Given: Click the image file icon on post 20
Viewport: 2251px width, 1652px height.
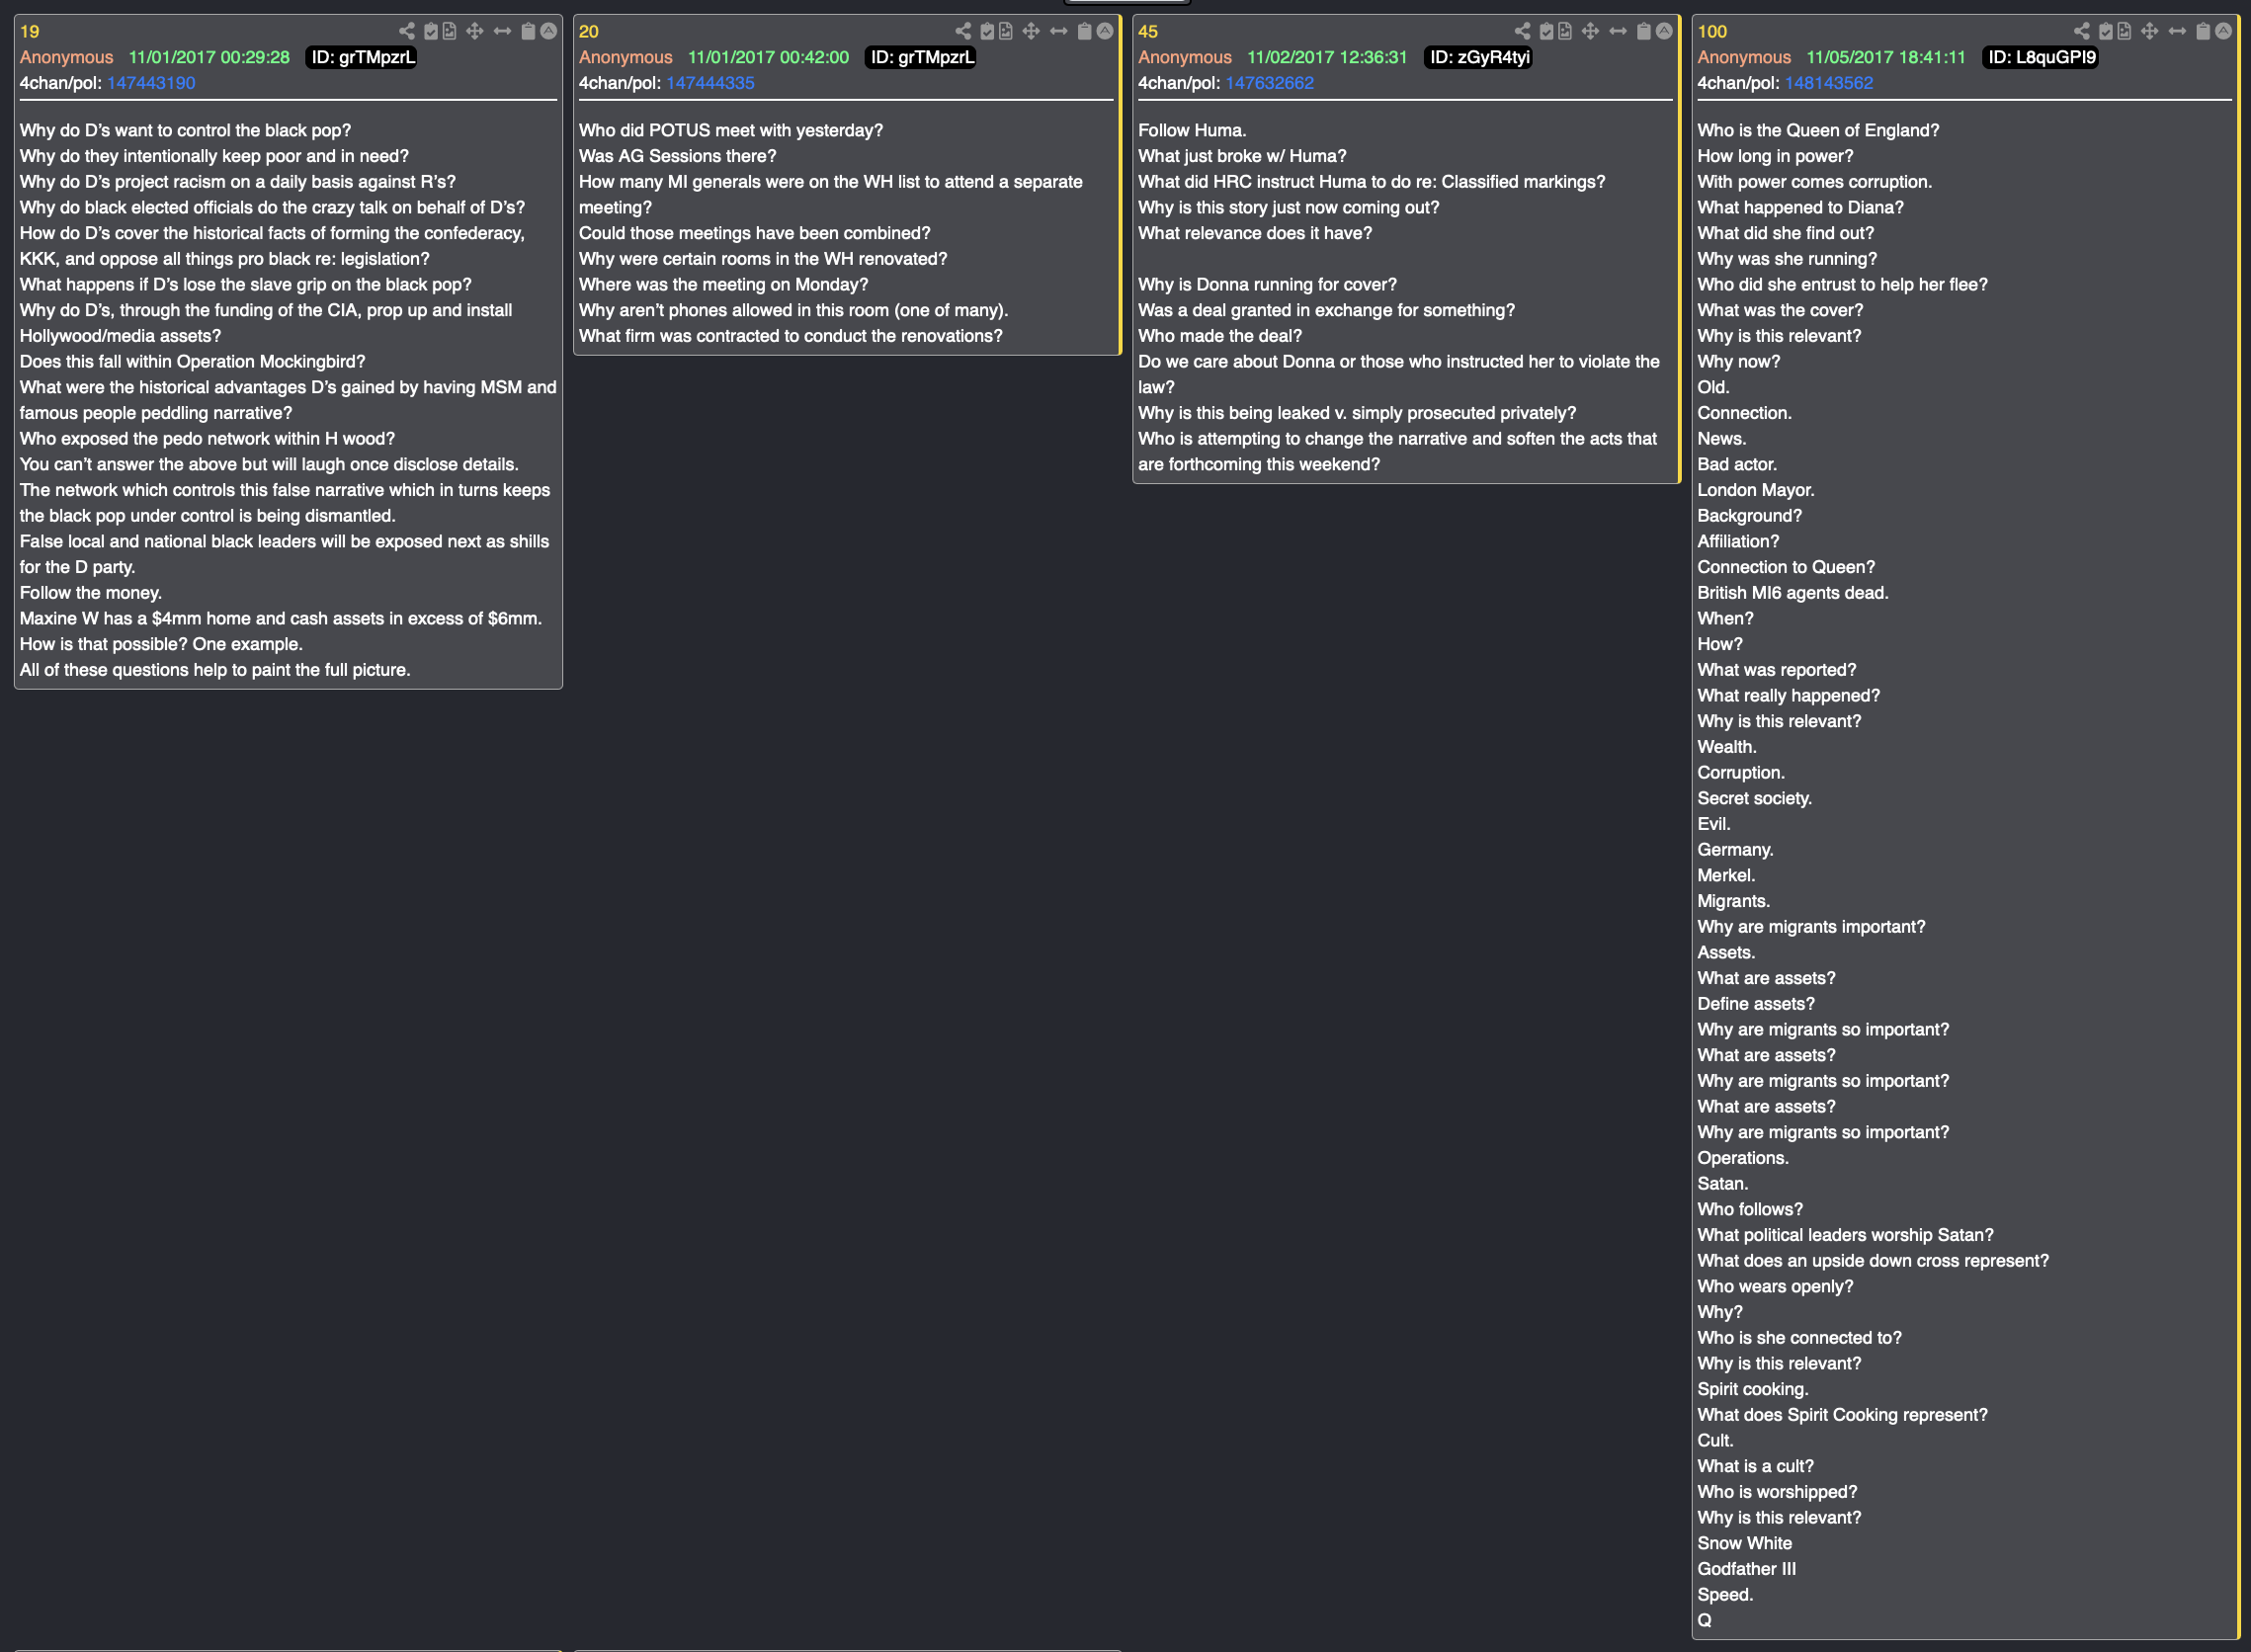Looking at the screenshot, I should 1006,31.
